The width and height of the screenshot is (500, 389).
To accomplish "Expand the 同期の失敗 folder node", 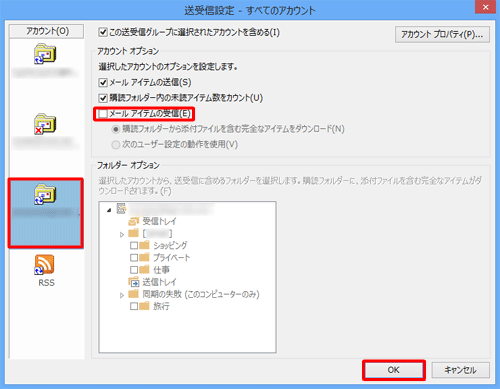I will (x=122, y=295).
